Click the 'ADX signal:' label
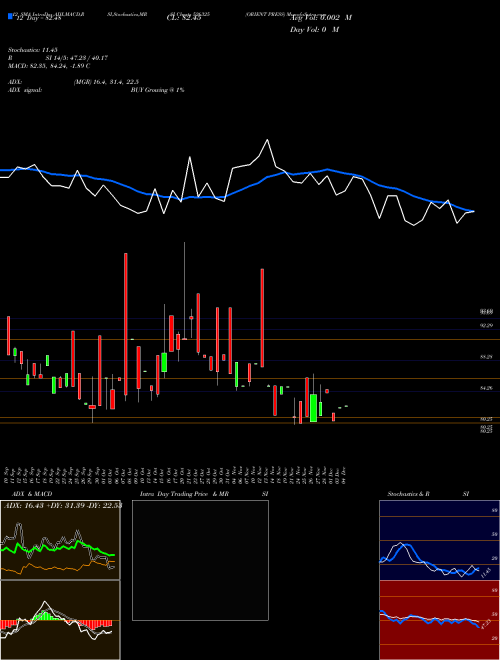Screen dimensions: 500x660 point(24,90)
